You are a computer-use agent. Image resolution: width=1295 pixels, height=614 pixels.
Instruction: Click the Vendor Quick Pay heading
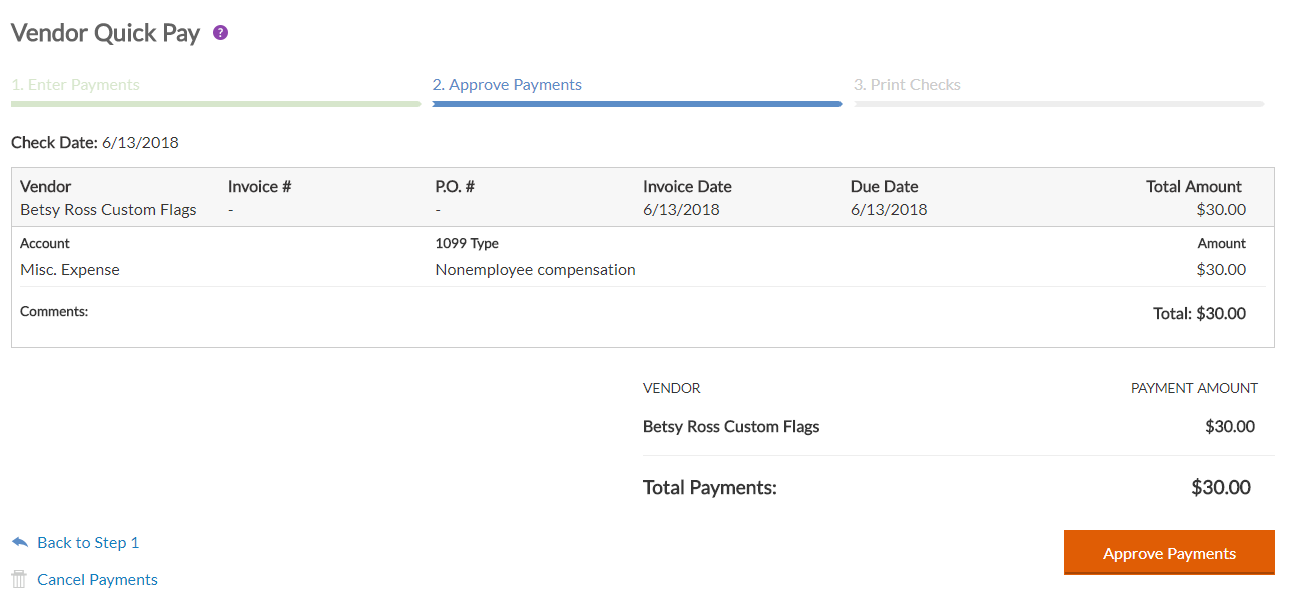(x=105, y=33)
